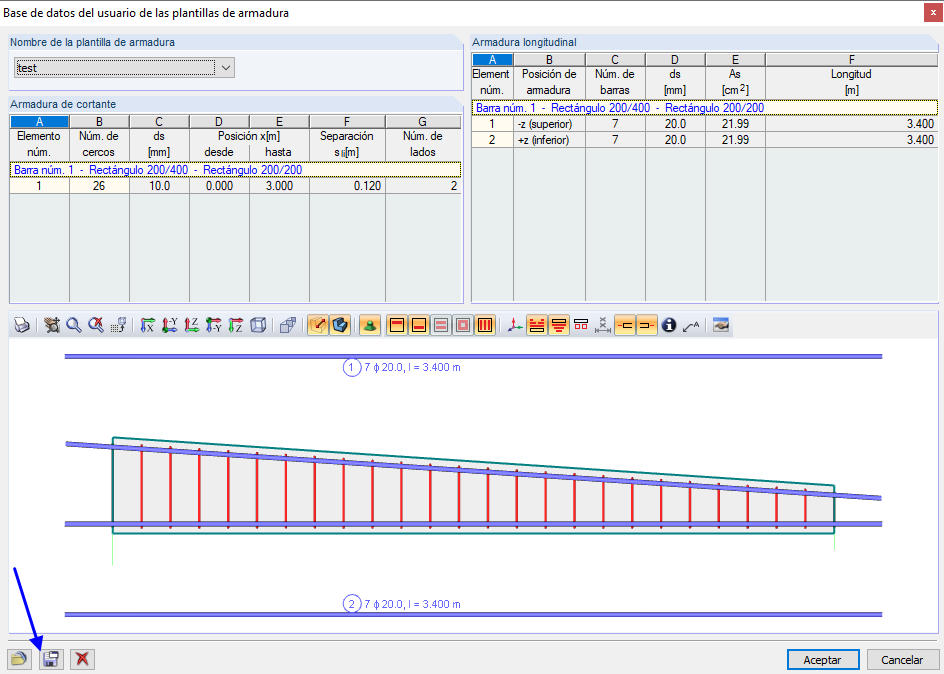Click 'Barra núm. 1' row in shear table
Image resolution: width=944 pixels, height=674 pixels.
tap(235, 170)
